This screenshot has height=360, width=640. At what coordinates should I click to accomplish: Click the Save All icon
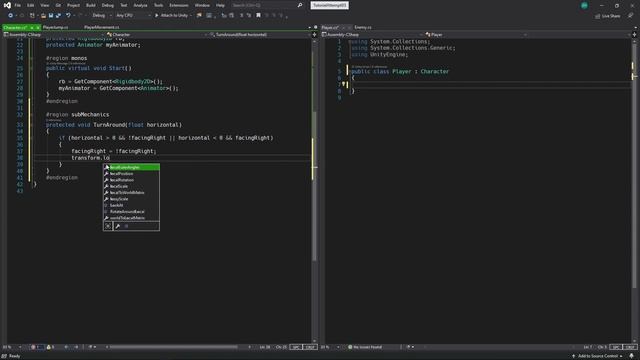pos(58,16)
